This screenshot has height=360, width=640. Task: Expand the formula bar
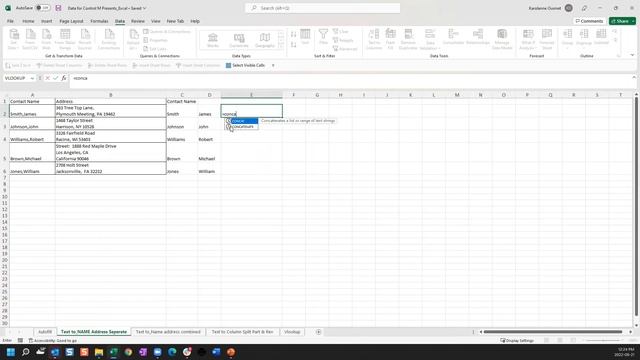634,78
